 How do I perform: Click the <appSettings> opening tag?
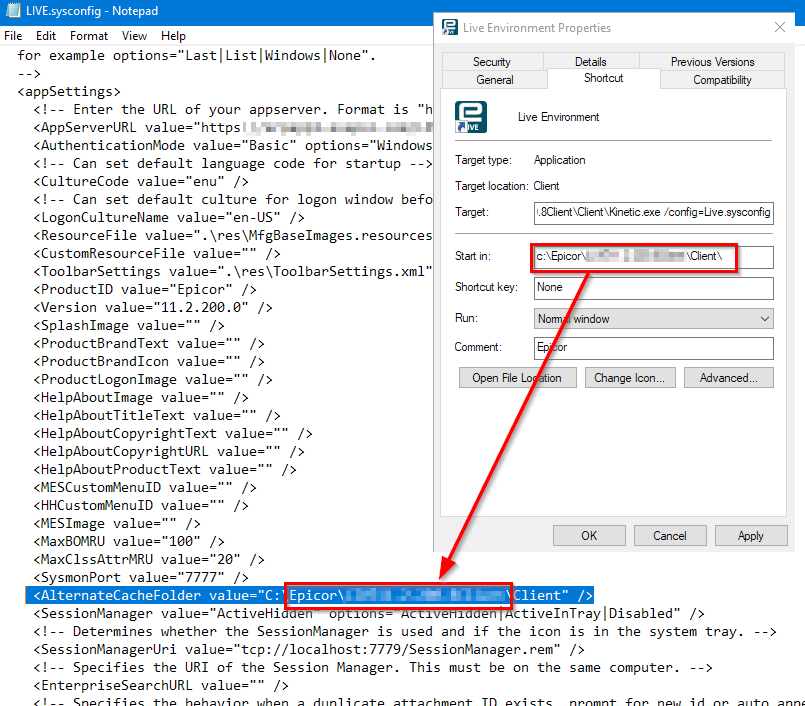(x=69, y=91)
